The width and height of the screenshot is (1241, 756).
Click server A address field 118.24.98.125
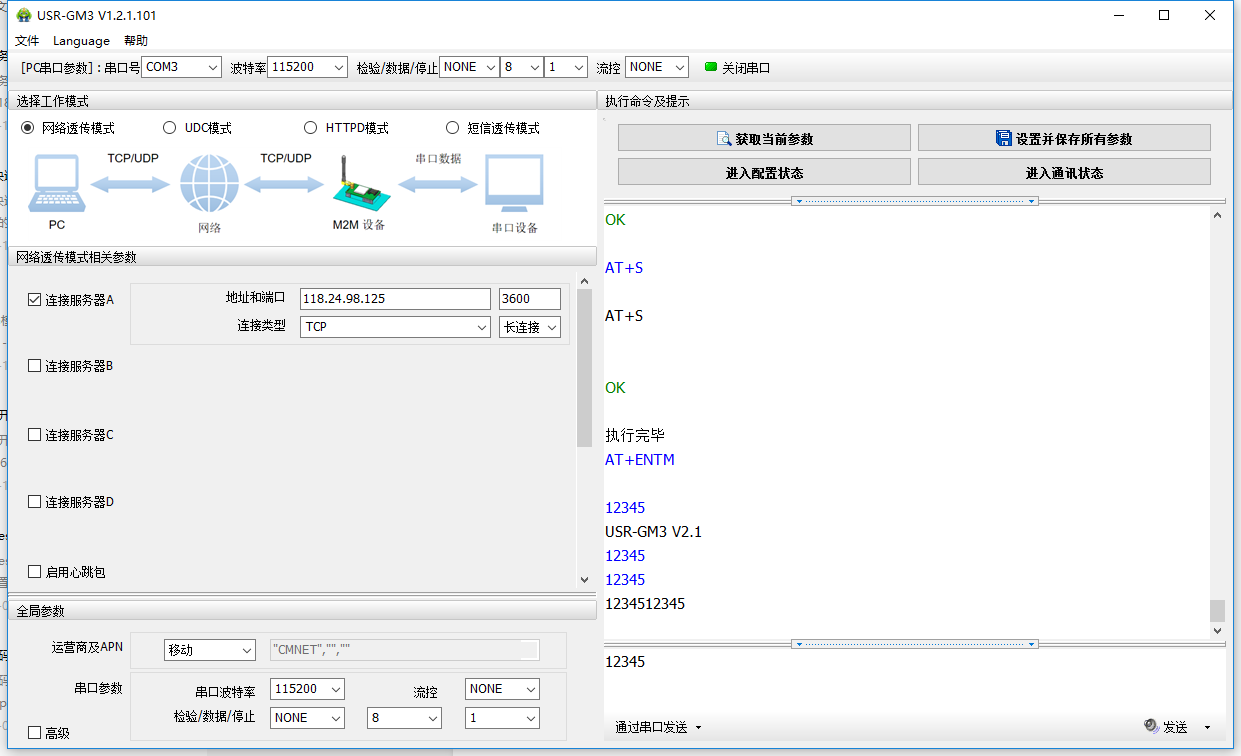tap(395, 299)
